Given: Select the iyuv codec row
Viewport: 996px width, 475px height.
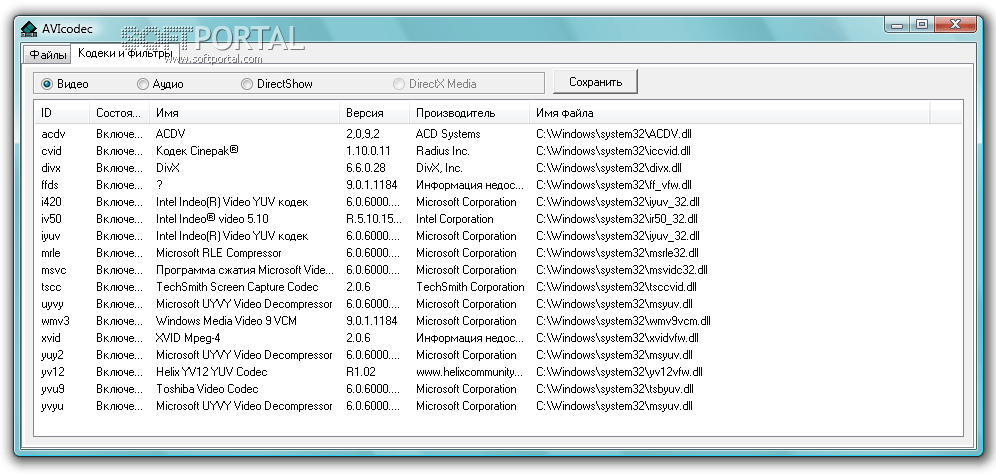Looking at the screenshot, I should [497, 236].
